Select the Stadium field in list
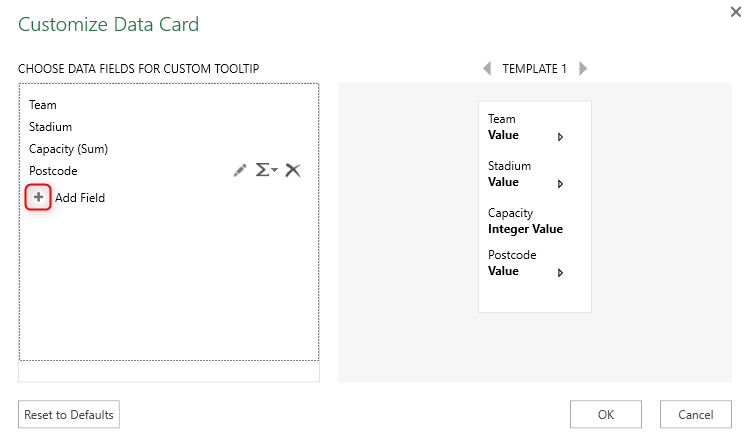The height and width of the screenshot is (442, 750). [50, 127]
